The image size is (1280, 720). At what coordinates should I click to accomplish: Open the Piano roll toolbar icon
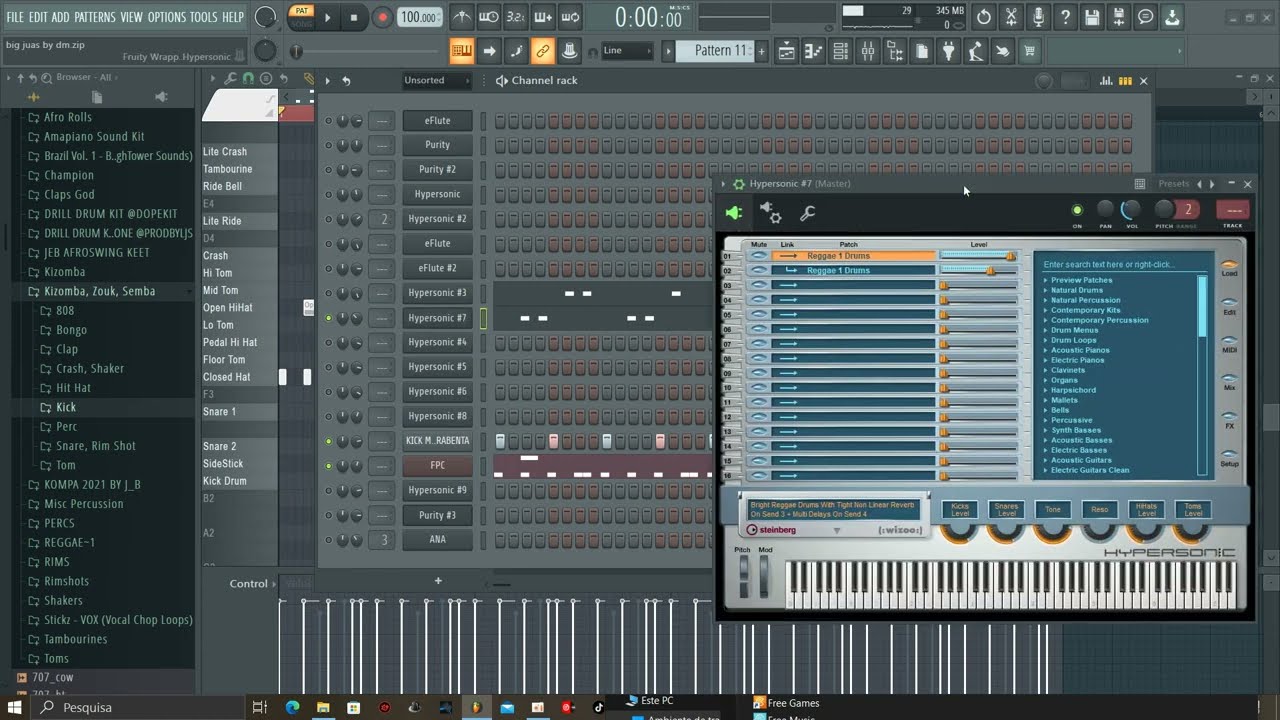pos(814,51)
